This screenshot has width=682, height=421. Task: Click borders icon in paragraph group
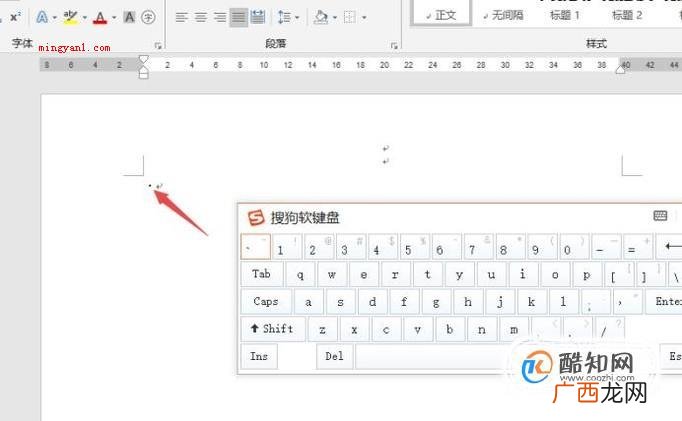[x=349, y=17]
